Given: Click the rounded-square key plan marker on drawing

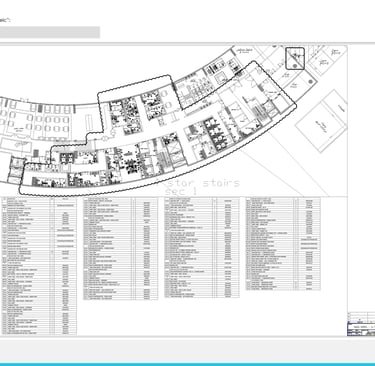Looking at the screenshot, I should (295, 59).
